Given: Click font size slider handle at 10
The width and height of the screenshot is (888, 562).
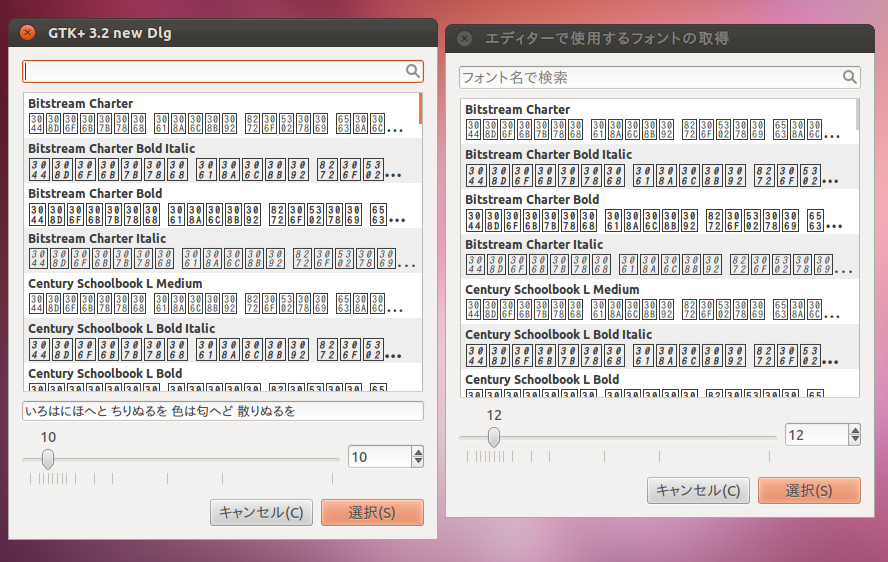Looking at the screenshot, I should pyautogui.click(x=48, y=458).
